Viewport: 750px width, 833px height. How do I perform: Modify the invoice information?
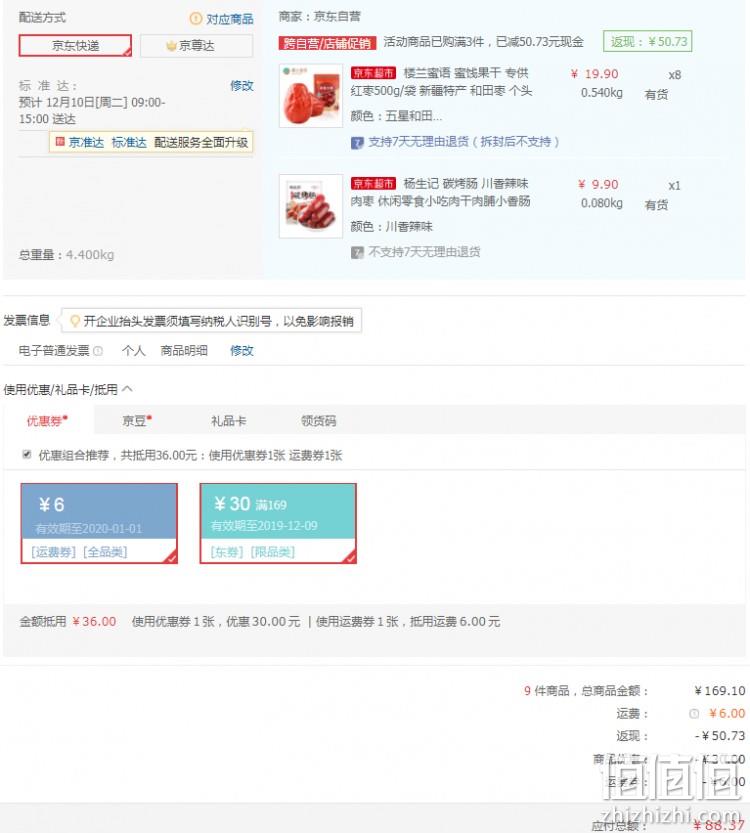point(242,351)
